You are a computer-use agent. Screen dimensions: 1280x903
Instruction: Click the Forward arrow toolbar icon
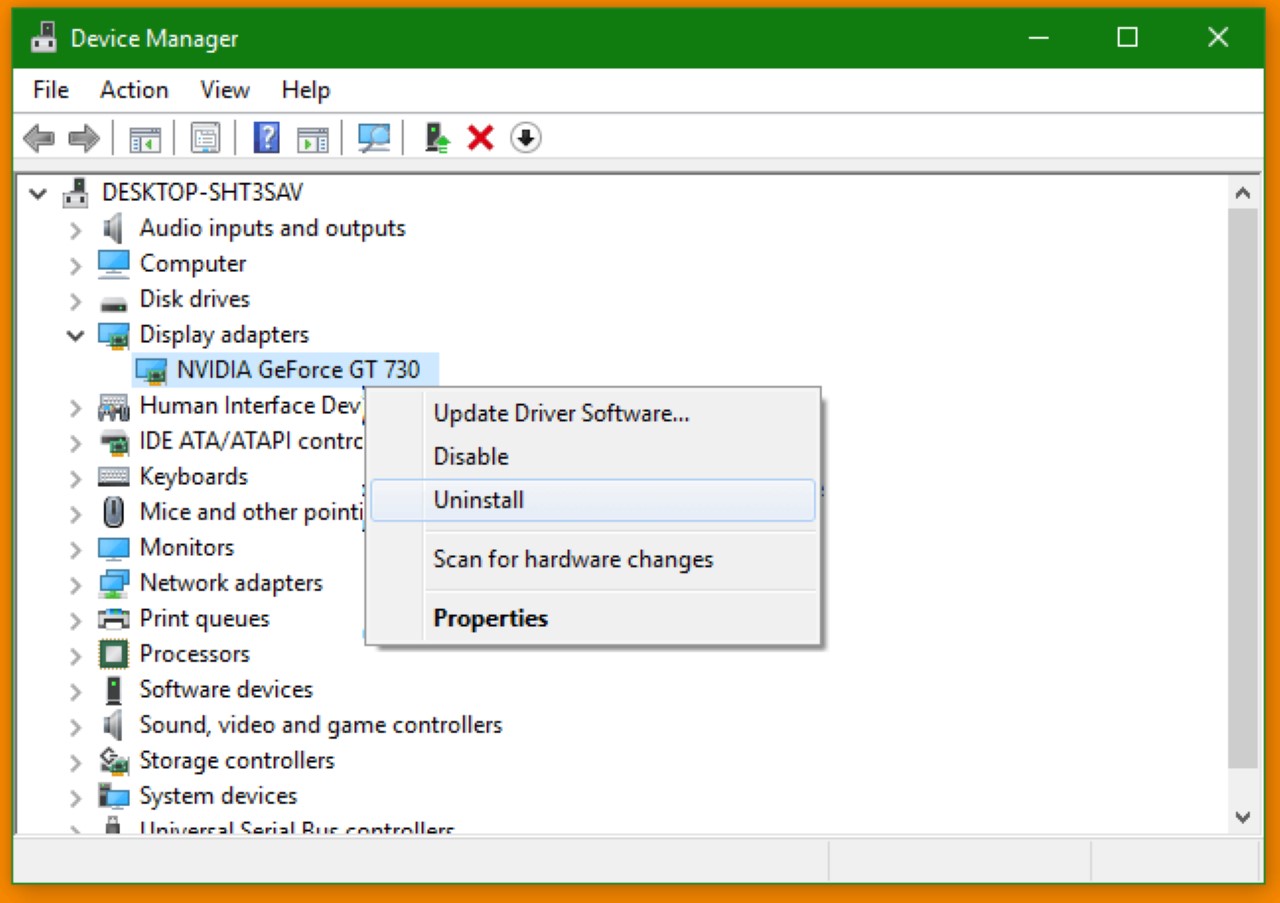pyautogui.click(x=83, y=138)
